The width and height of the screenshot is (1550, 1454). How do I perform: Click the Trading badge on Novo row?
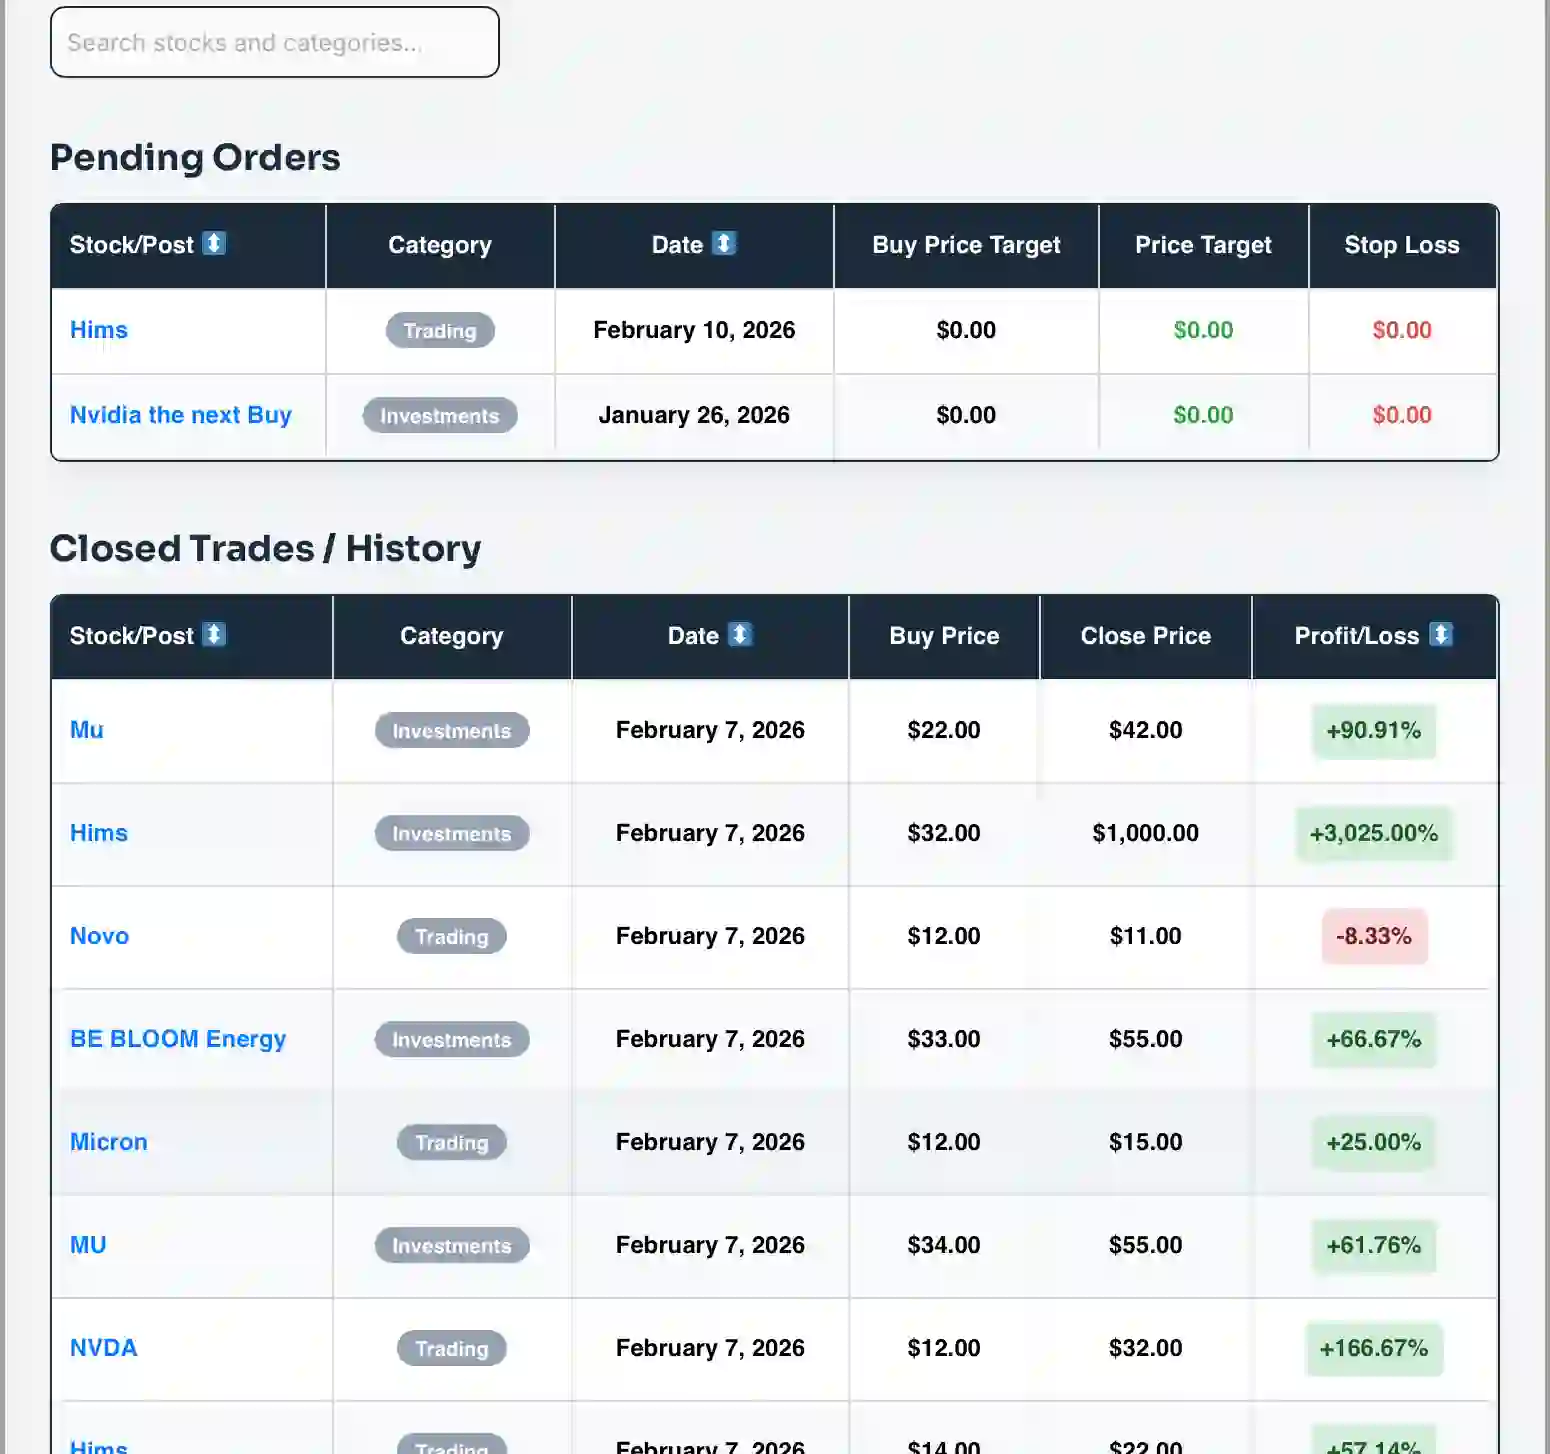pos(451,936)
